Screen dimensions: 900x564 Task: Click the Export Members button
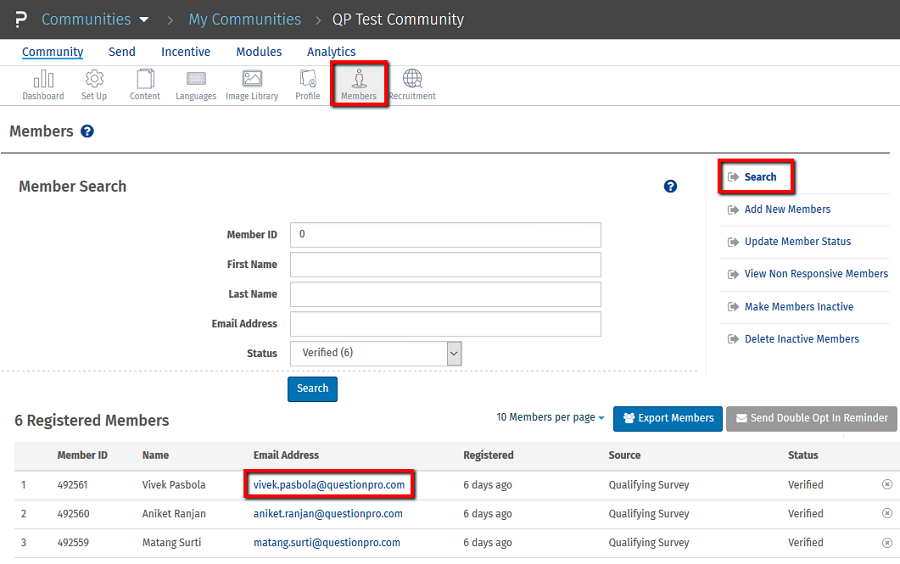668,418
